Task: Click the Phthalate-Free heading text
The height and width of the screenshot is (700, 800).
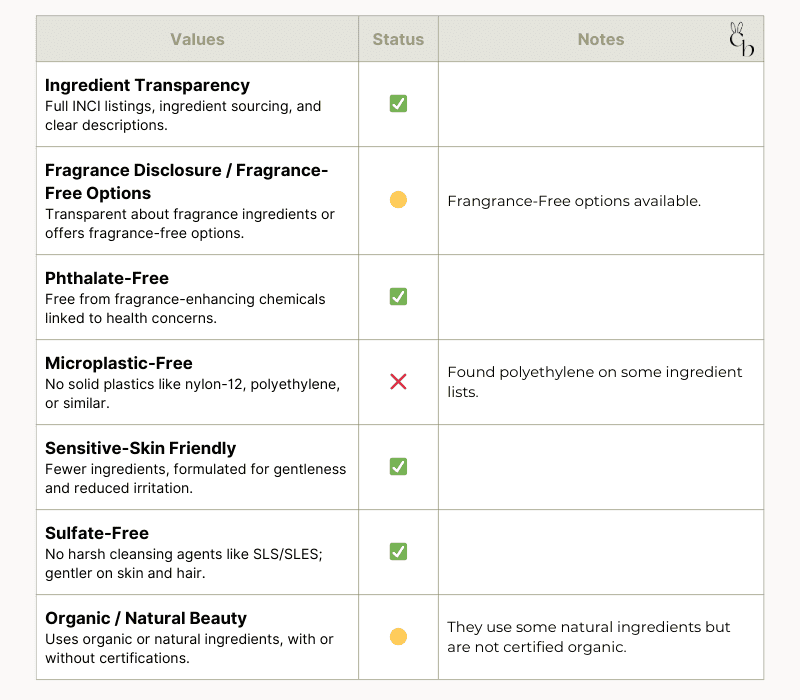Action: point(107,278)
